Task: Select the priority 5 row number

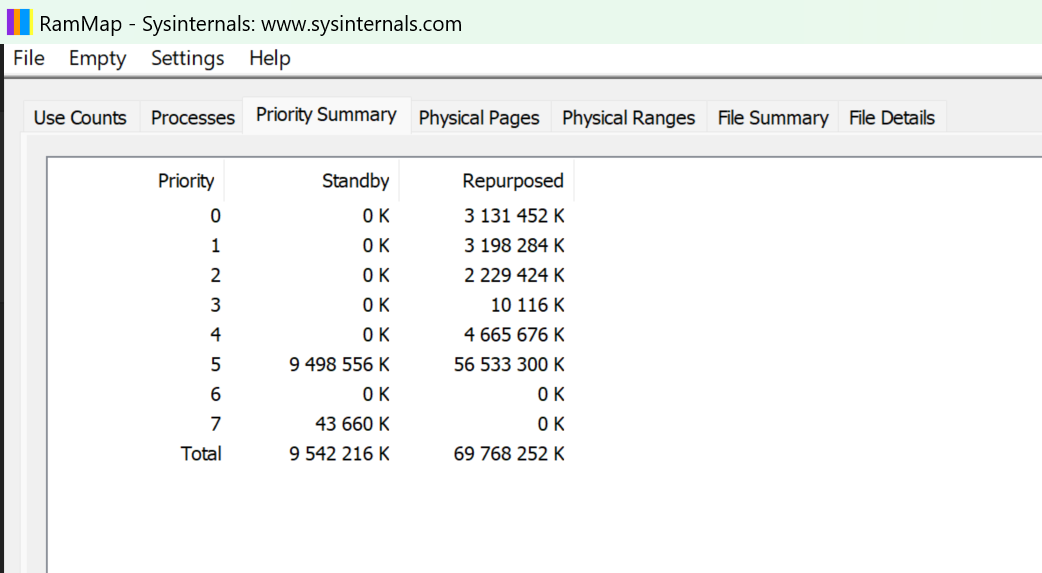Action: [215, 365]
